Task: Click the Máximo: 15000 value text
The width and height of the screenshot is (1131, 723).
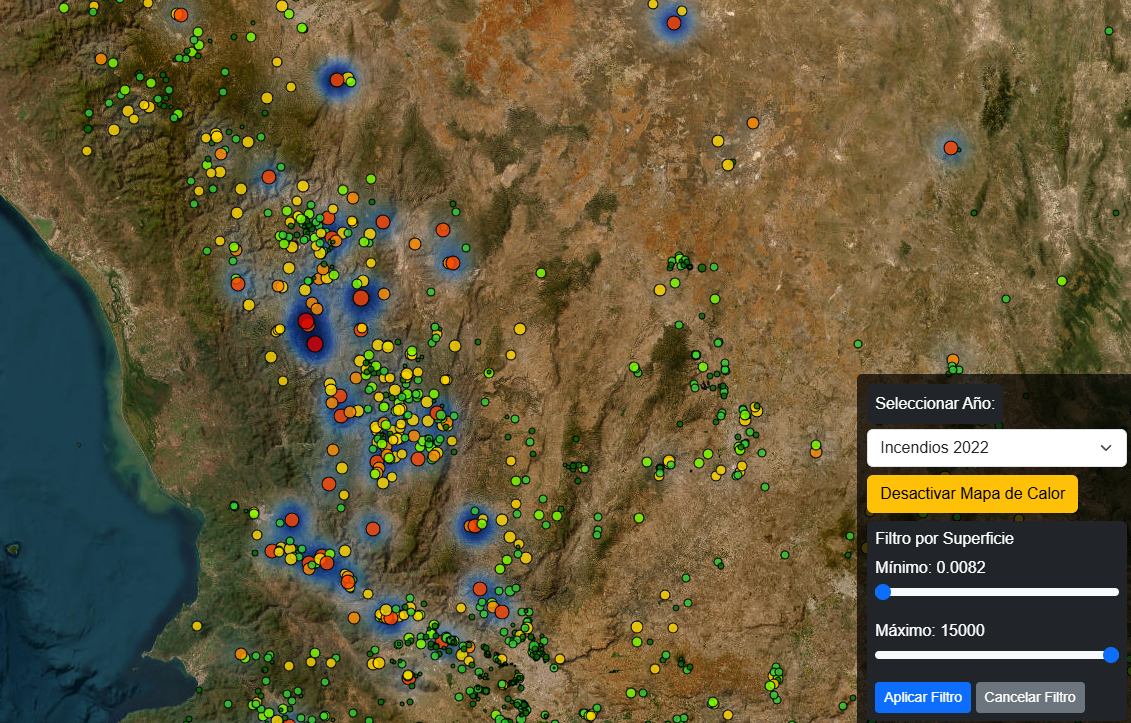Action: (x=930, y=630)
